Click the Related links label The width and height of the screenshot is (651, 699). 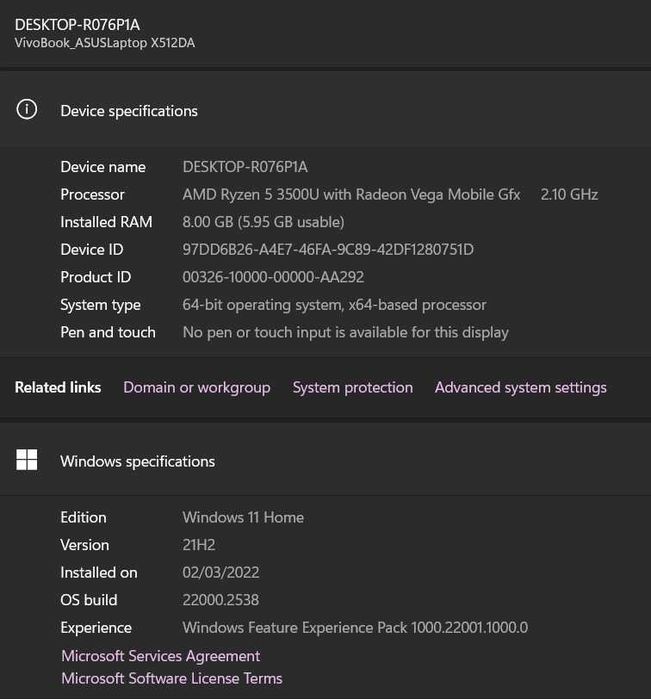point(58,387)
